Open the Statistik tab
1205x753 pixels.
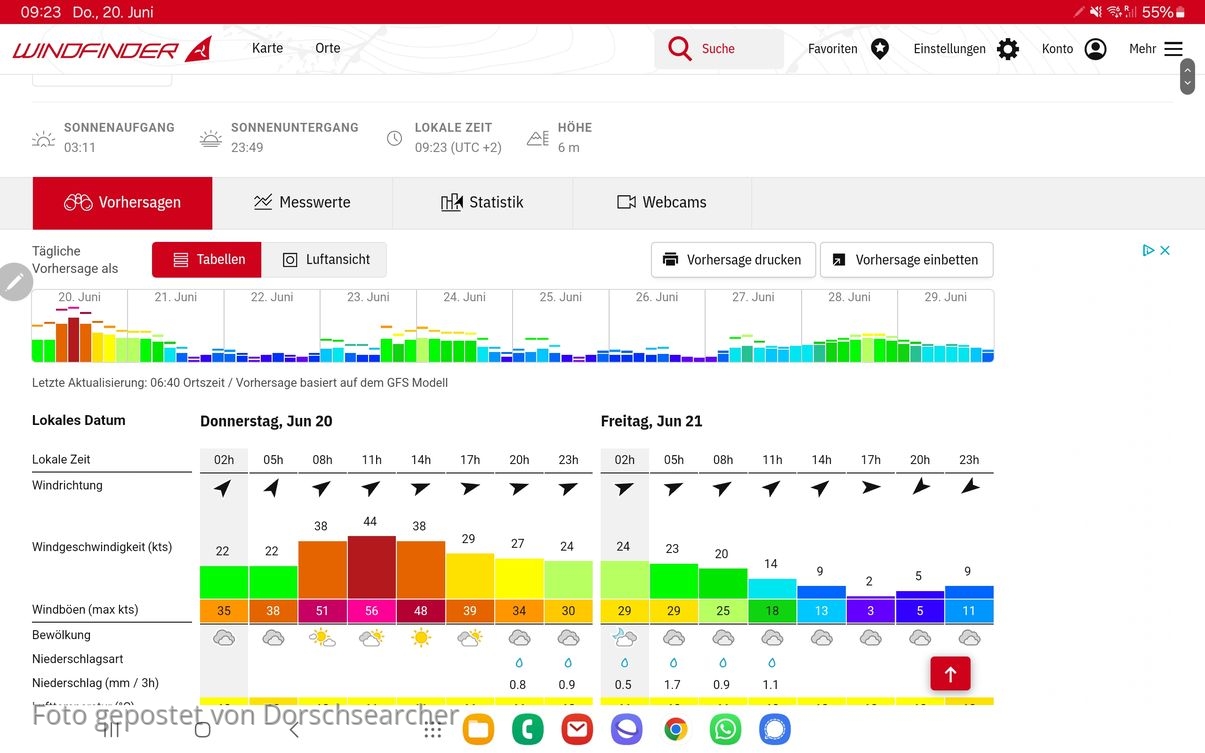[x=482, y=202]
